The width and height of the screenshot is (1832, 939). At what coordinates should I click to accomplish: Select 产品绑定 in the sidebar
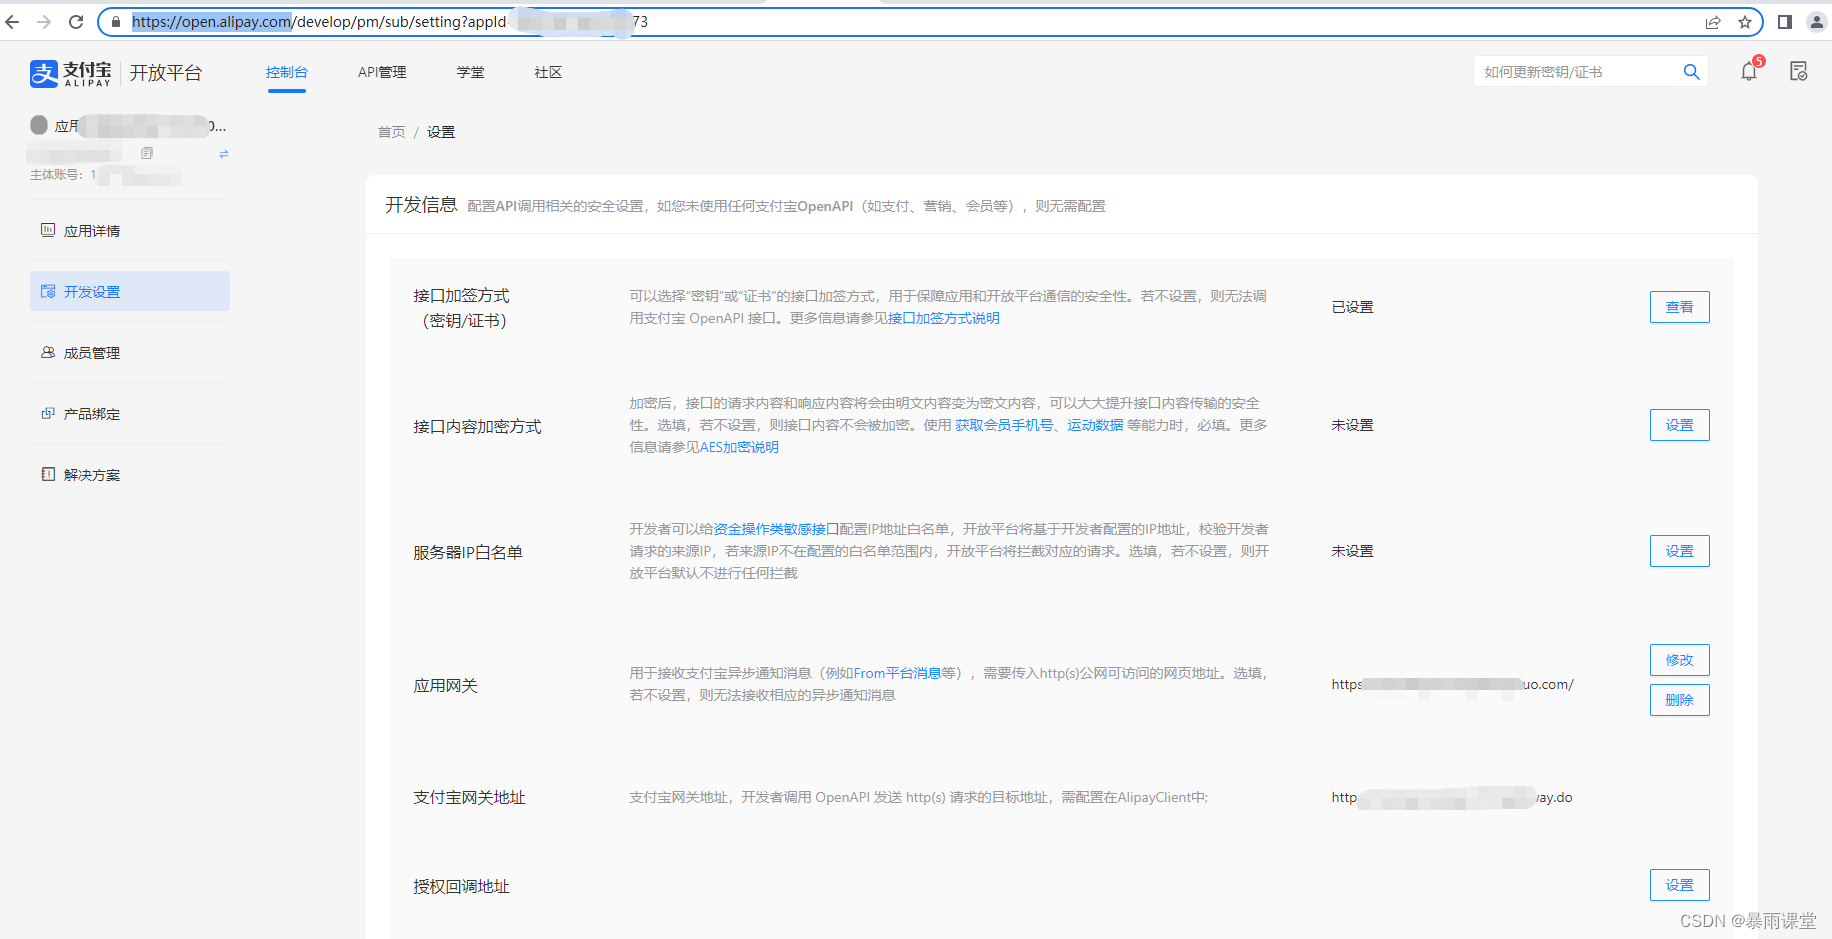(130, 413)
